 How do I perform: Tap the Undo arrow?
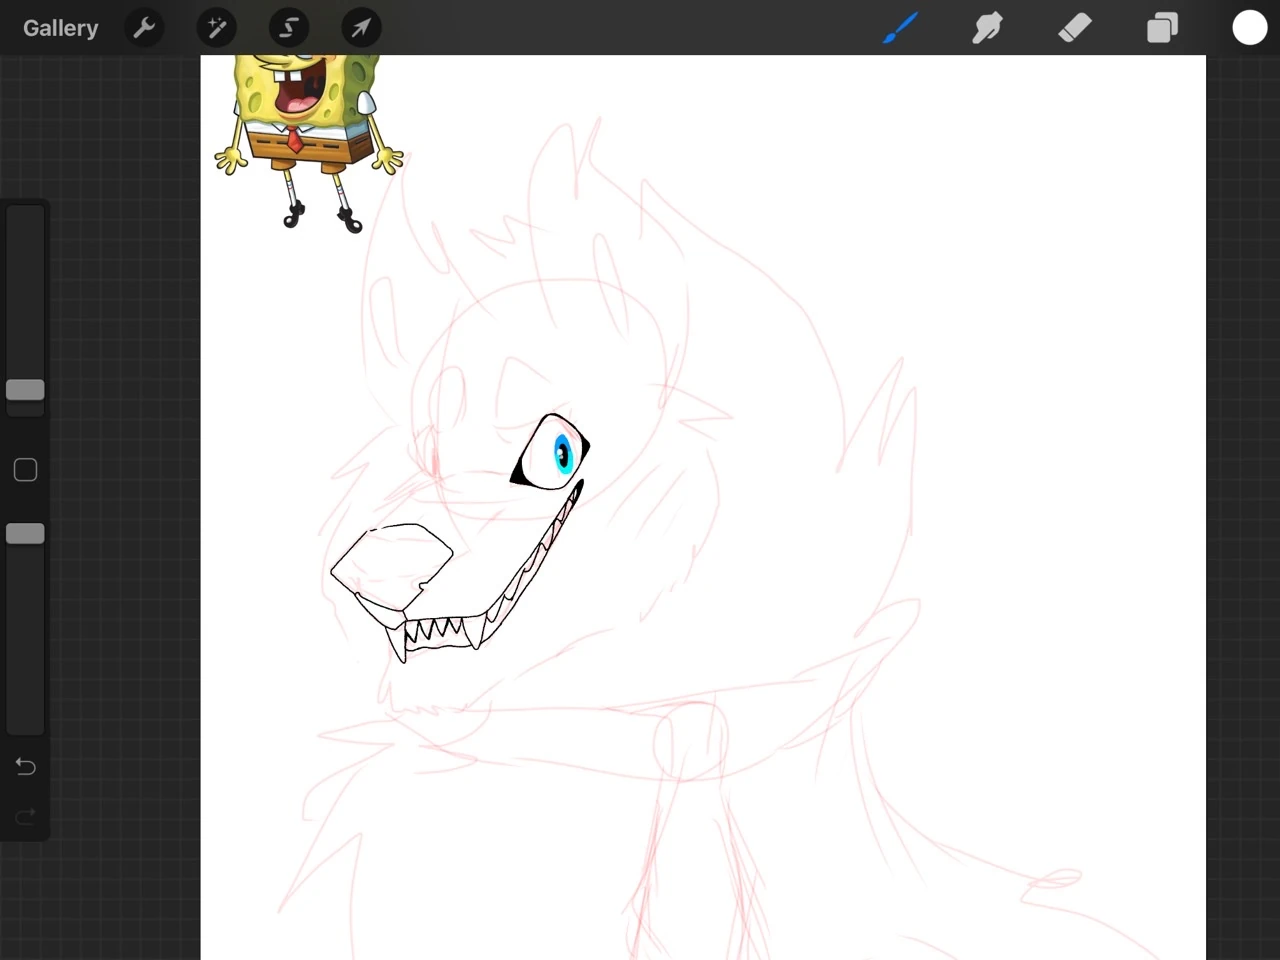pyautogui.click(x=25, y=766)
